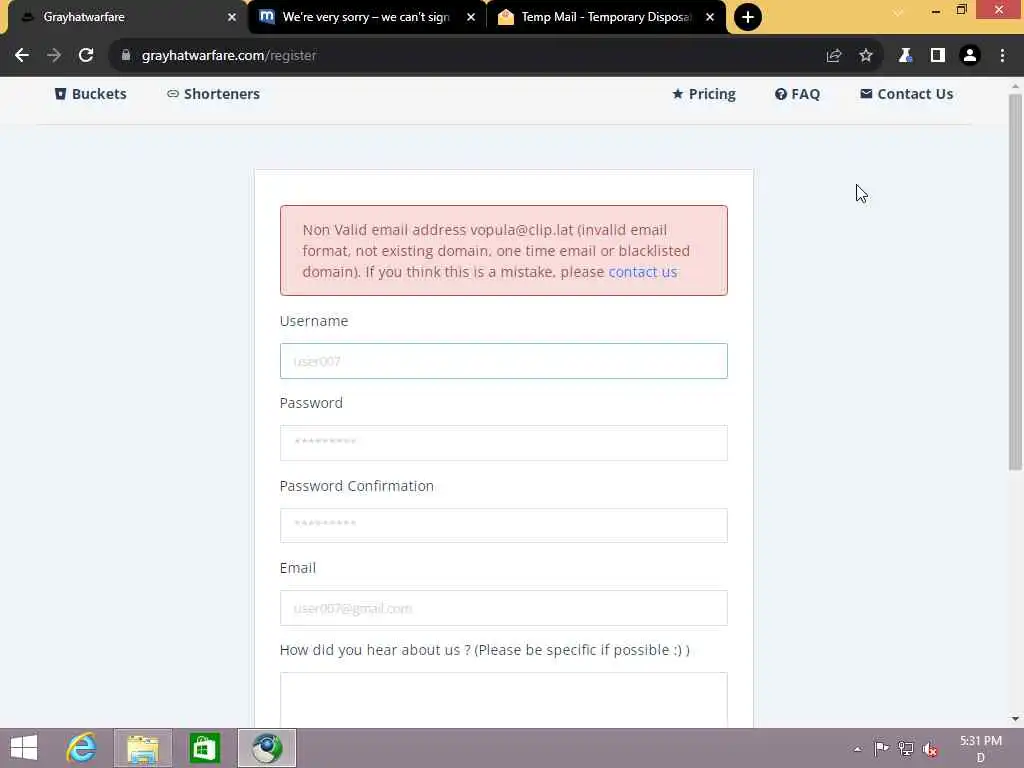Open the tab search chevron

coord(899,12)
